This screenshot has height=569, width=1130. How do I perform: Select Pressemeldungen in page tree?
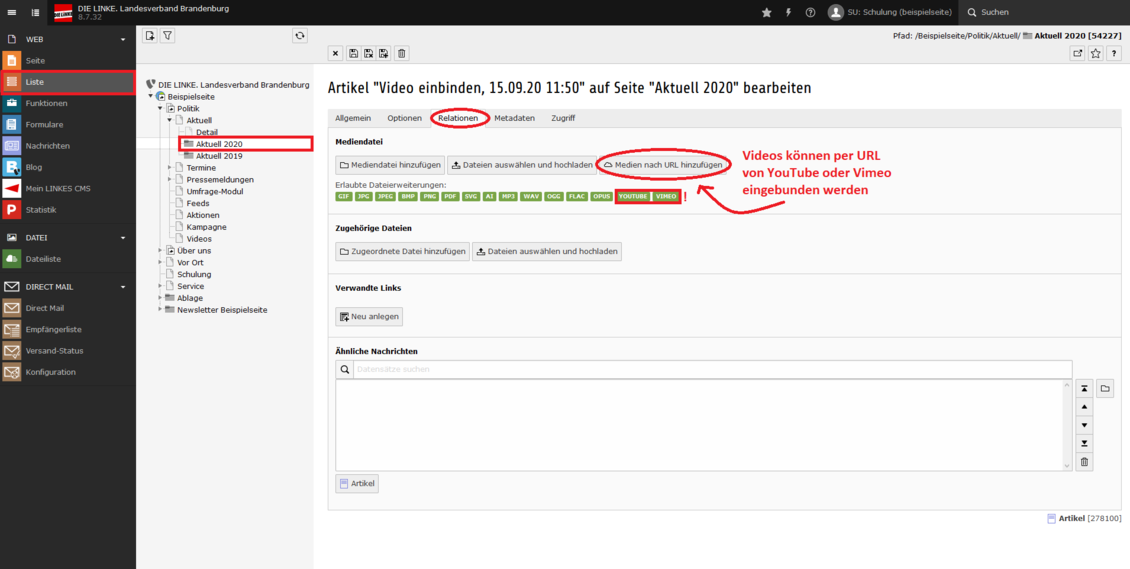coord(220,179)
